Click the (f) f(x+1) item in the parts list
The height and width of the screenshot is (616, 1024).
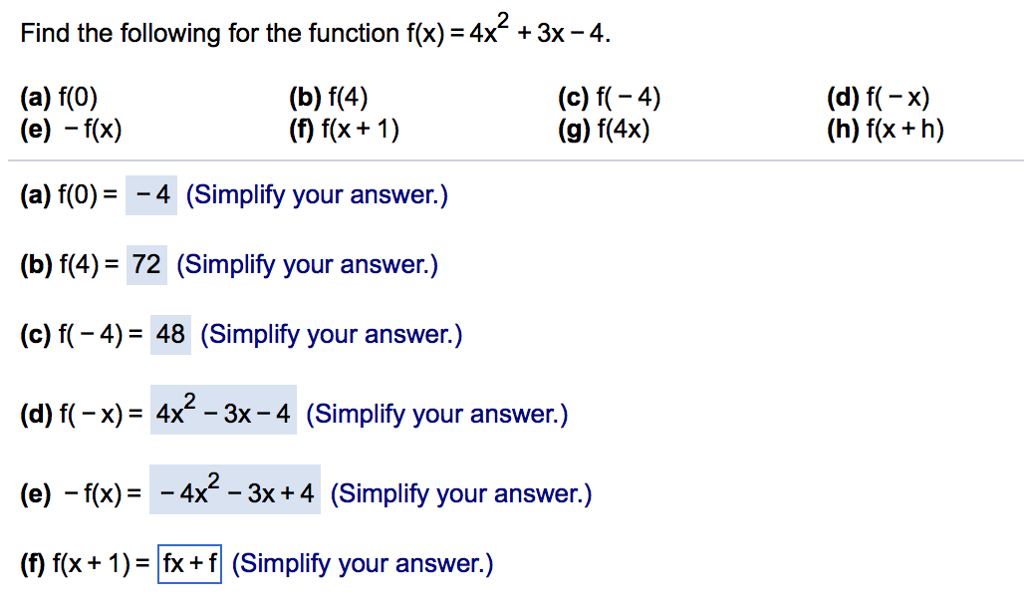click(344, 129)
